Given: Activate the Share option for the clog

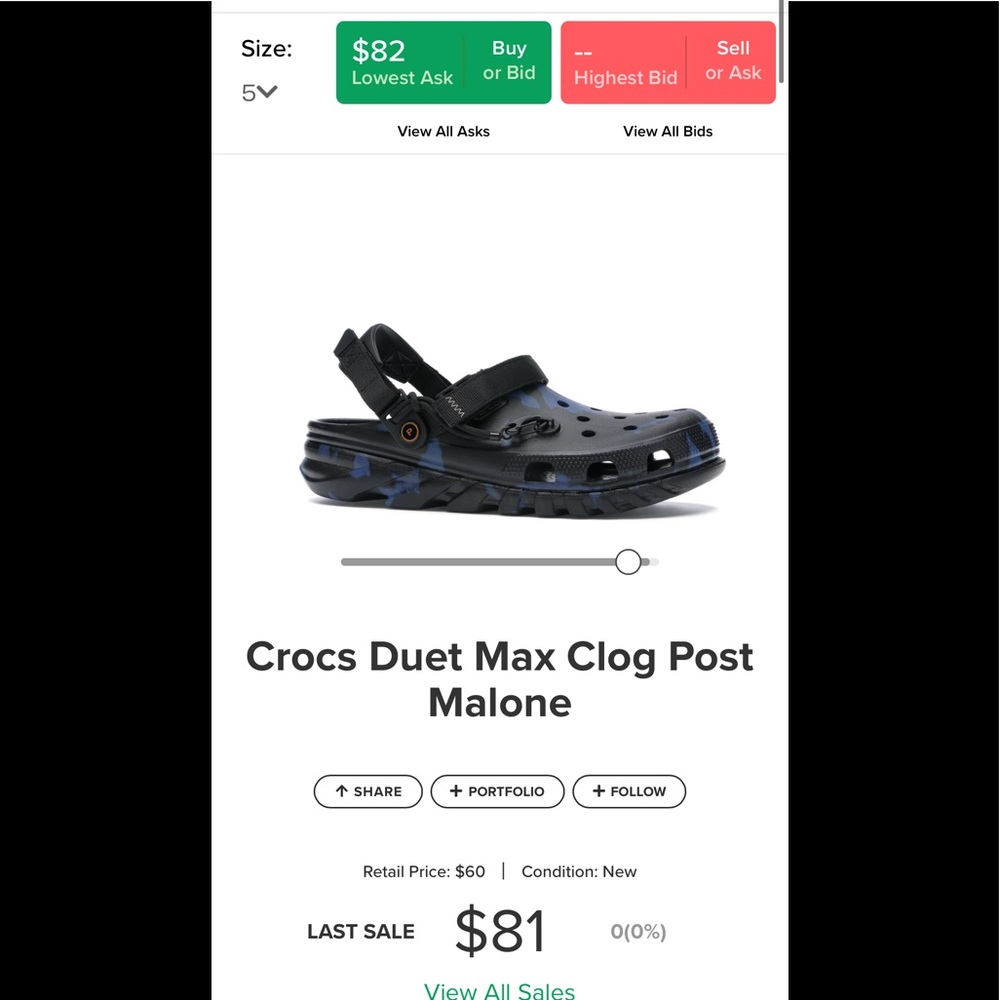Looking at the screenshot, I should click(367, 791).
